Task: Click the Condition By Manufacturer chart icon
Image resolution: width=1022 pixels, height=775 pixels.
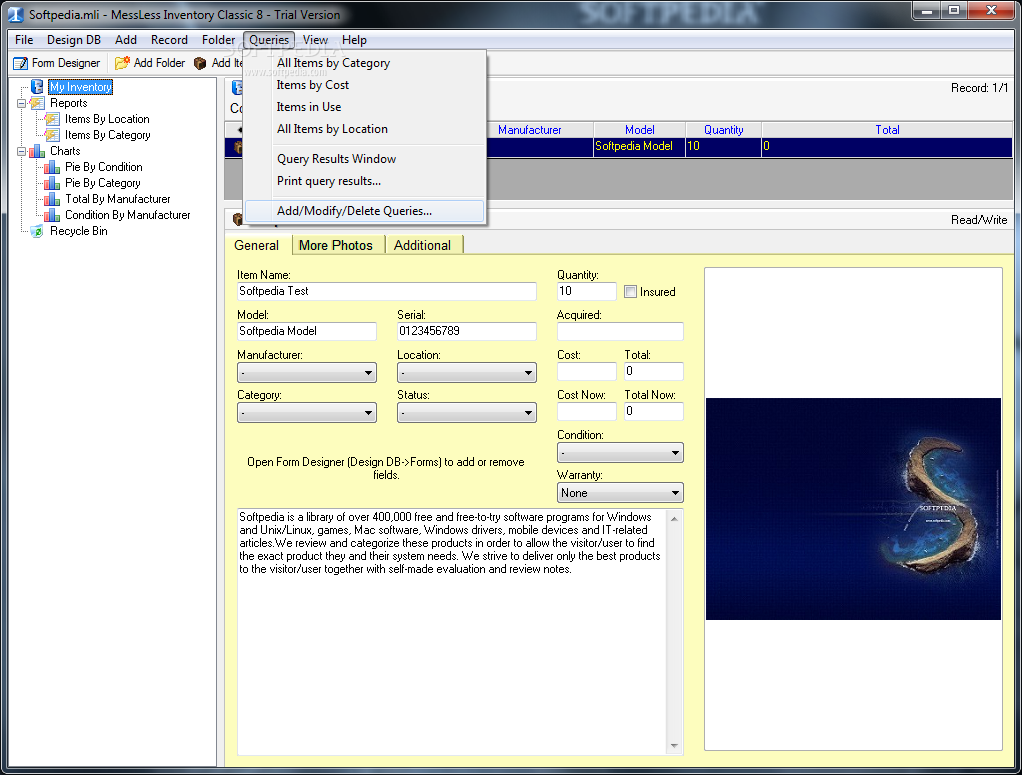Action: 52,215
